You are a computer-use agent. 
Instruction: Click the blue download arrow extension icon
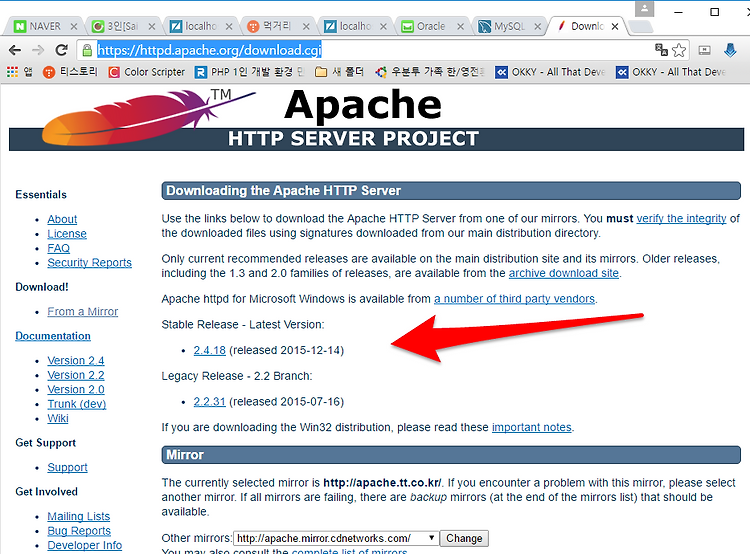(x=730, y=50)
